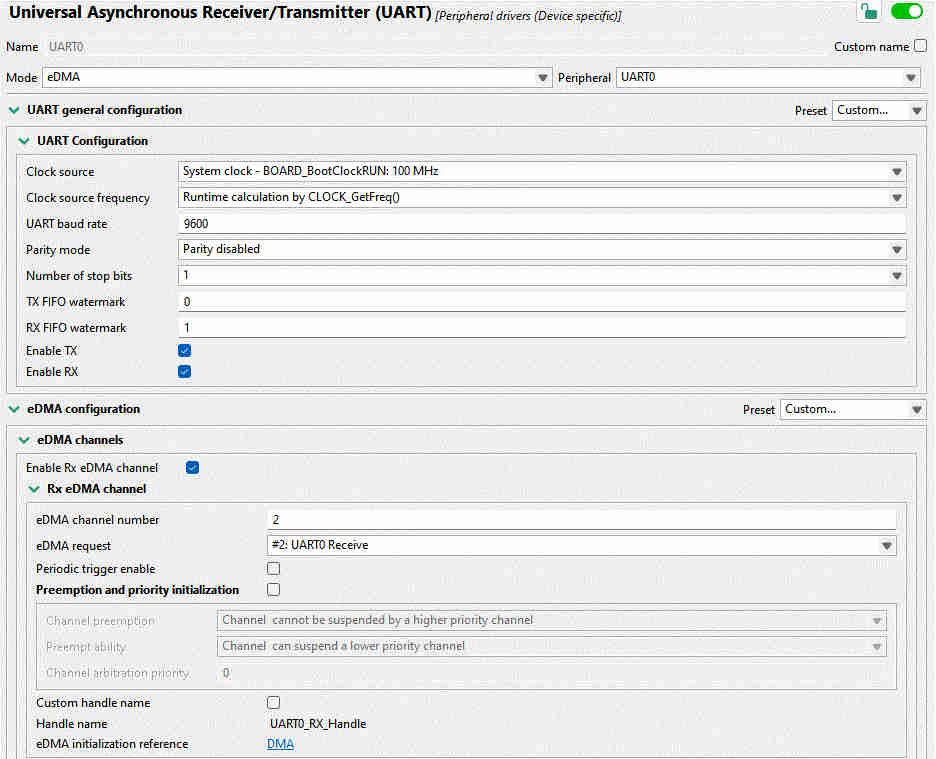936x759 pixels.
Task: Open the Clock source frequency dropdown
Action: tap(542, 197)
